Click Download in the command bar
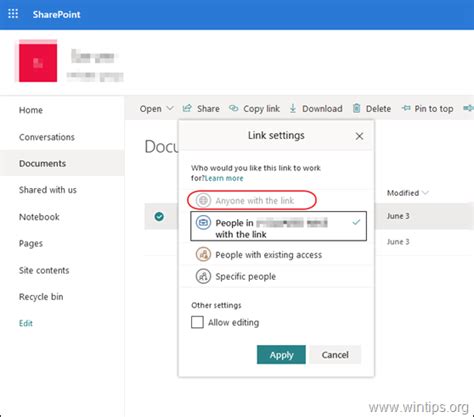474x417 pixels. pos(316,108)
